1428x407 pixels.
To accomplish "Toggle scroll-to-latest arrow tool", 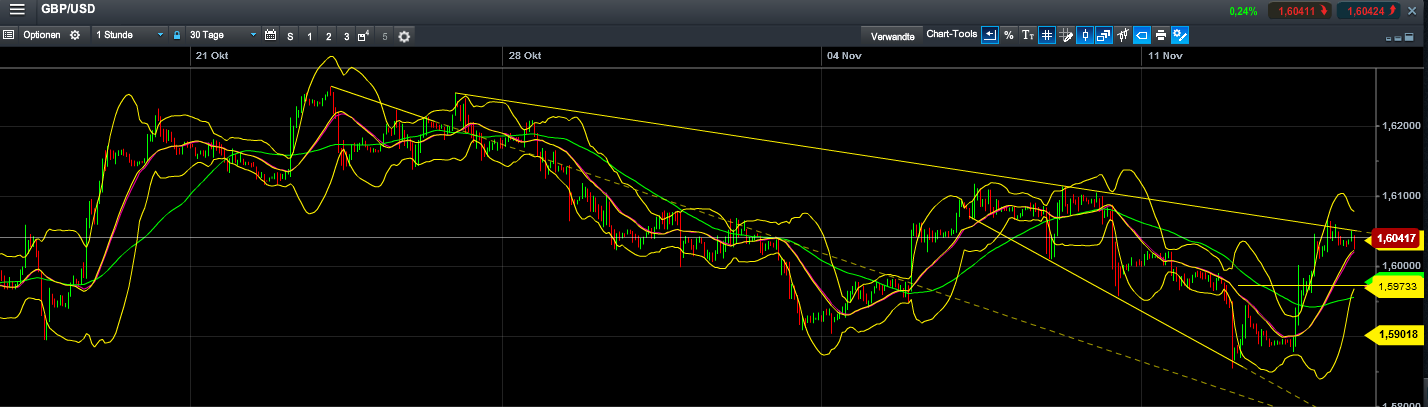I will 990,35.
